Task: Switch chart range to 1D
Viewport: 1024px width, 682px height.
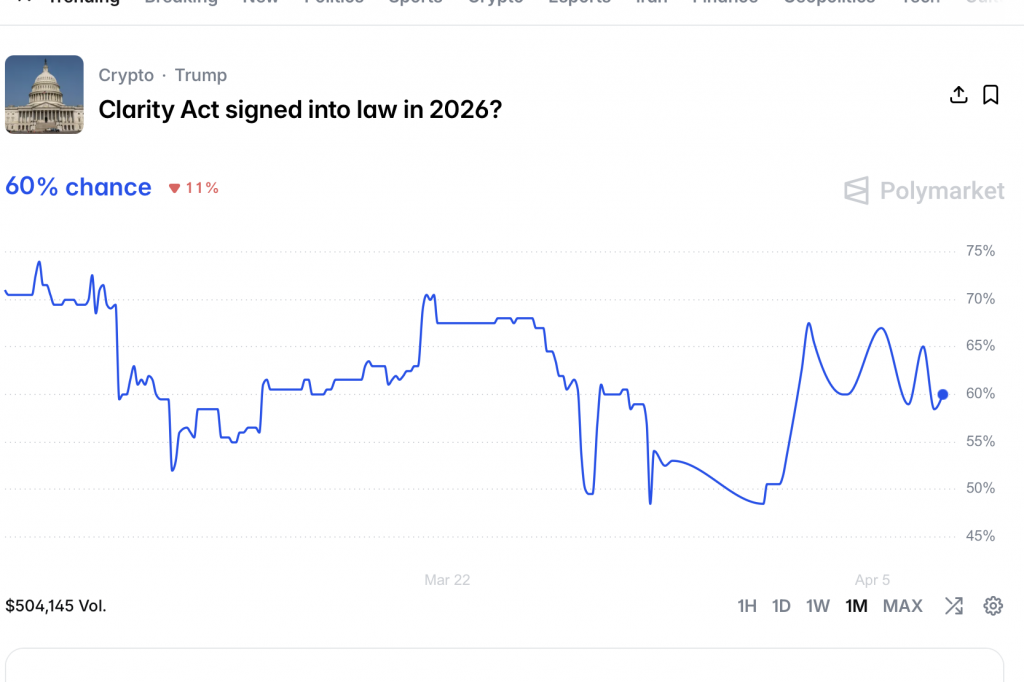Action: pyautogui.click(x=781, y=605)
